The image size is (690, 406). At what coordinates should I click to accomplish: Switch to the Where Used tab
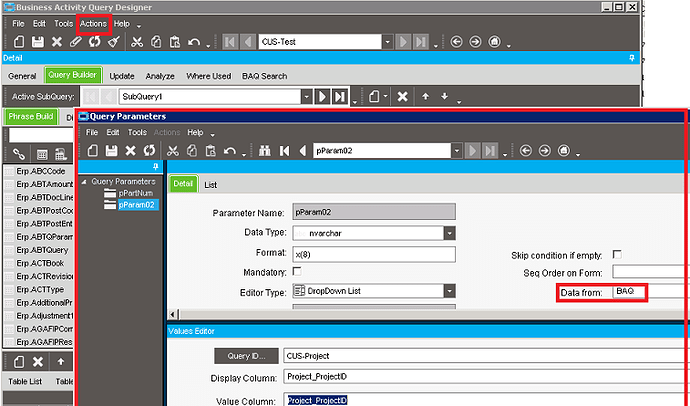[209, 76]
